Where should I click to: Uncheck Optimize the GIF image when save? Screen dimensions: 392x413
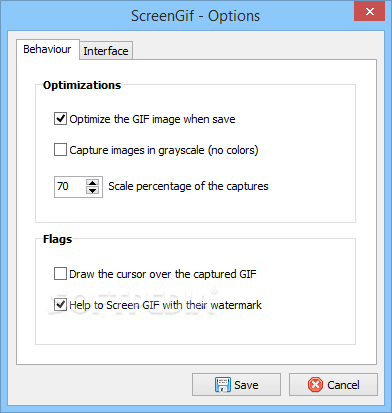[x=60, y=119]
